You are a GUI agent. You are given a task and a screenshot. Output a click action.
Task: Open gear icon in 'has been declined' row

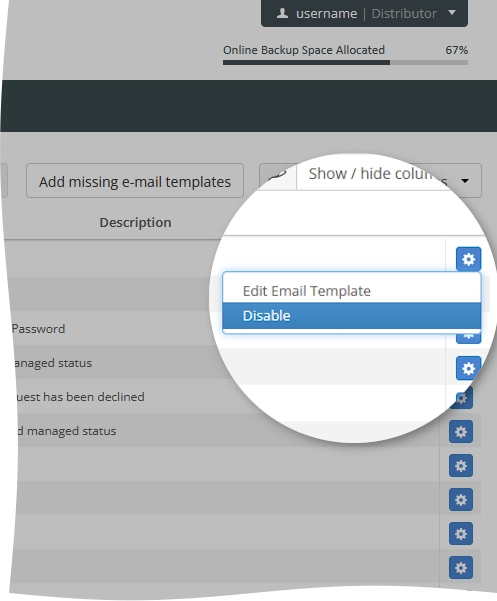coord(461,398)
